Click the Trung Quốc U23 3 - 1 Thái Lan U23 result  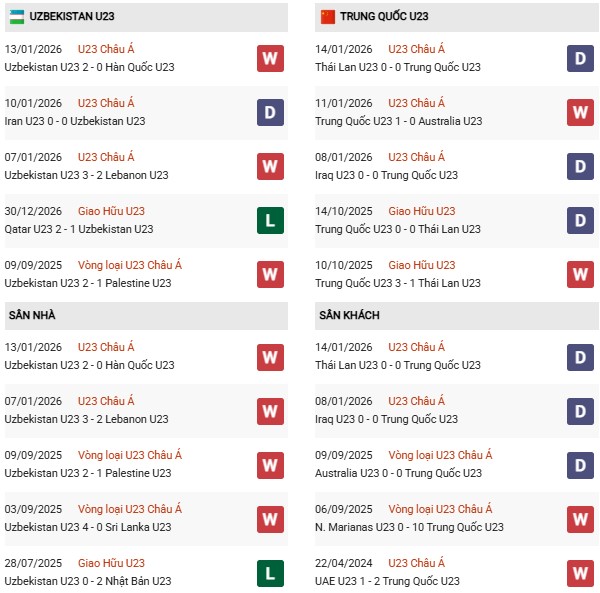coord(397,283)
